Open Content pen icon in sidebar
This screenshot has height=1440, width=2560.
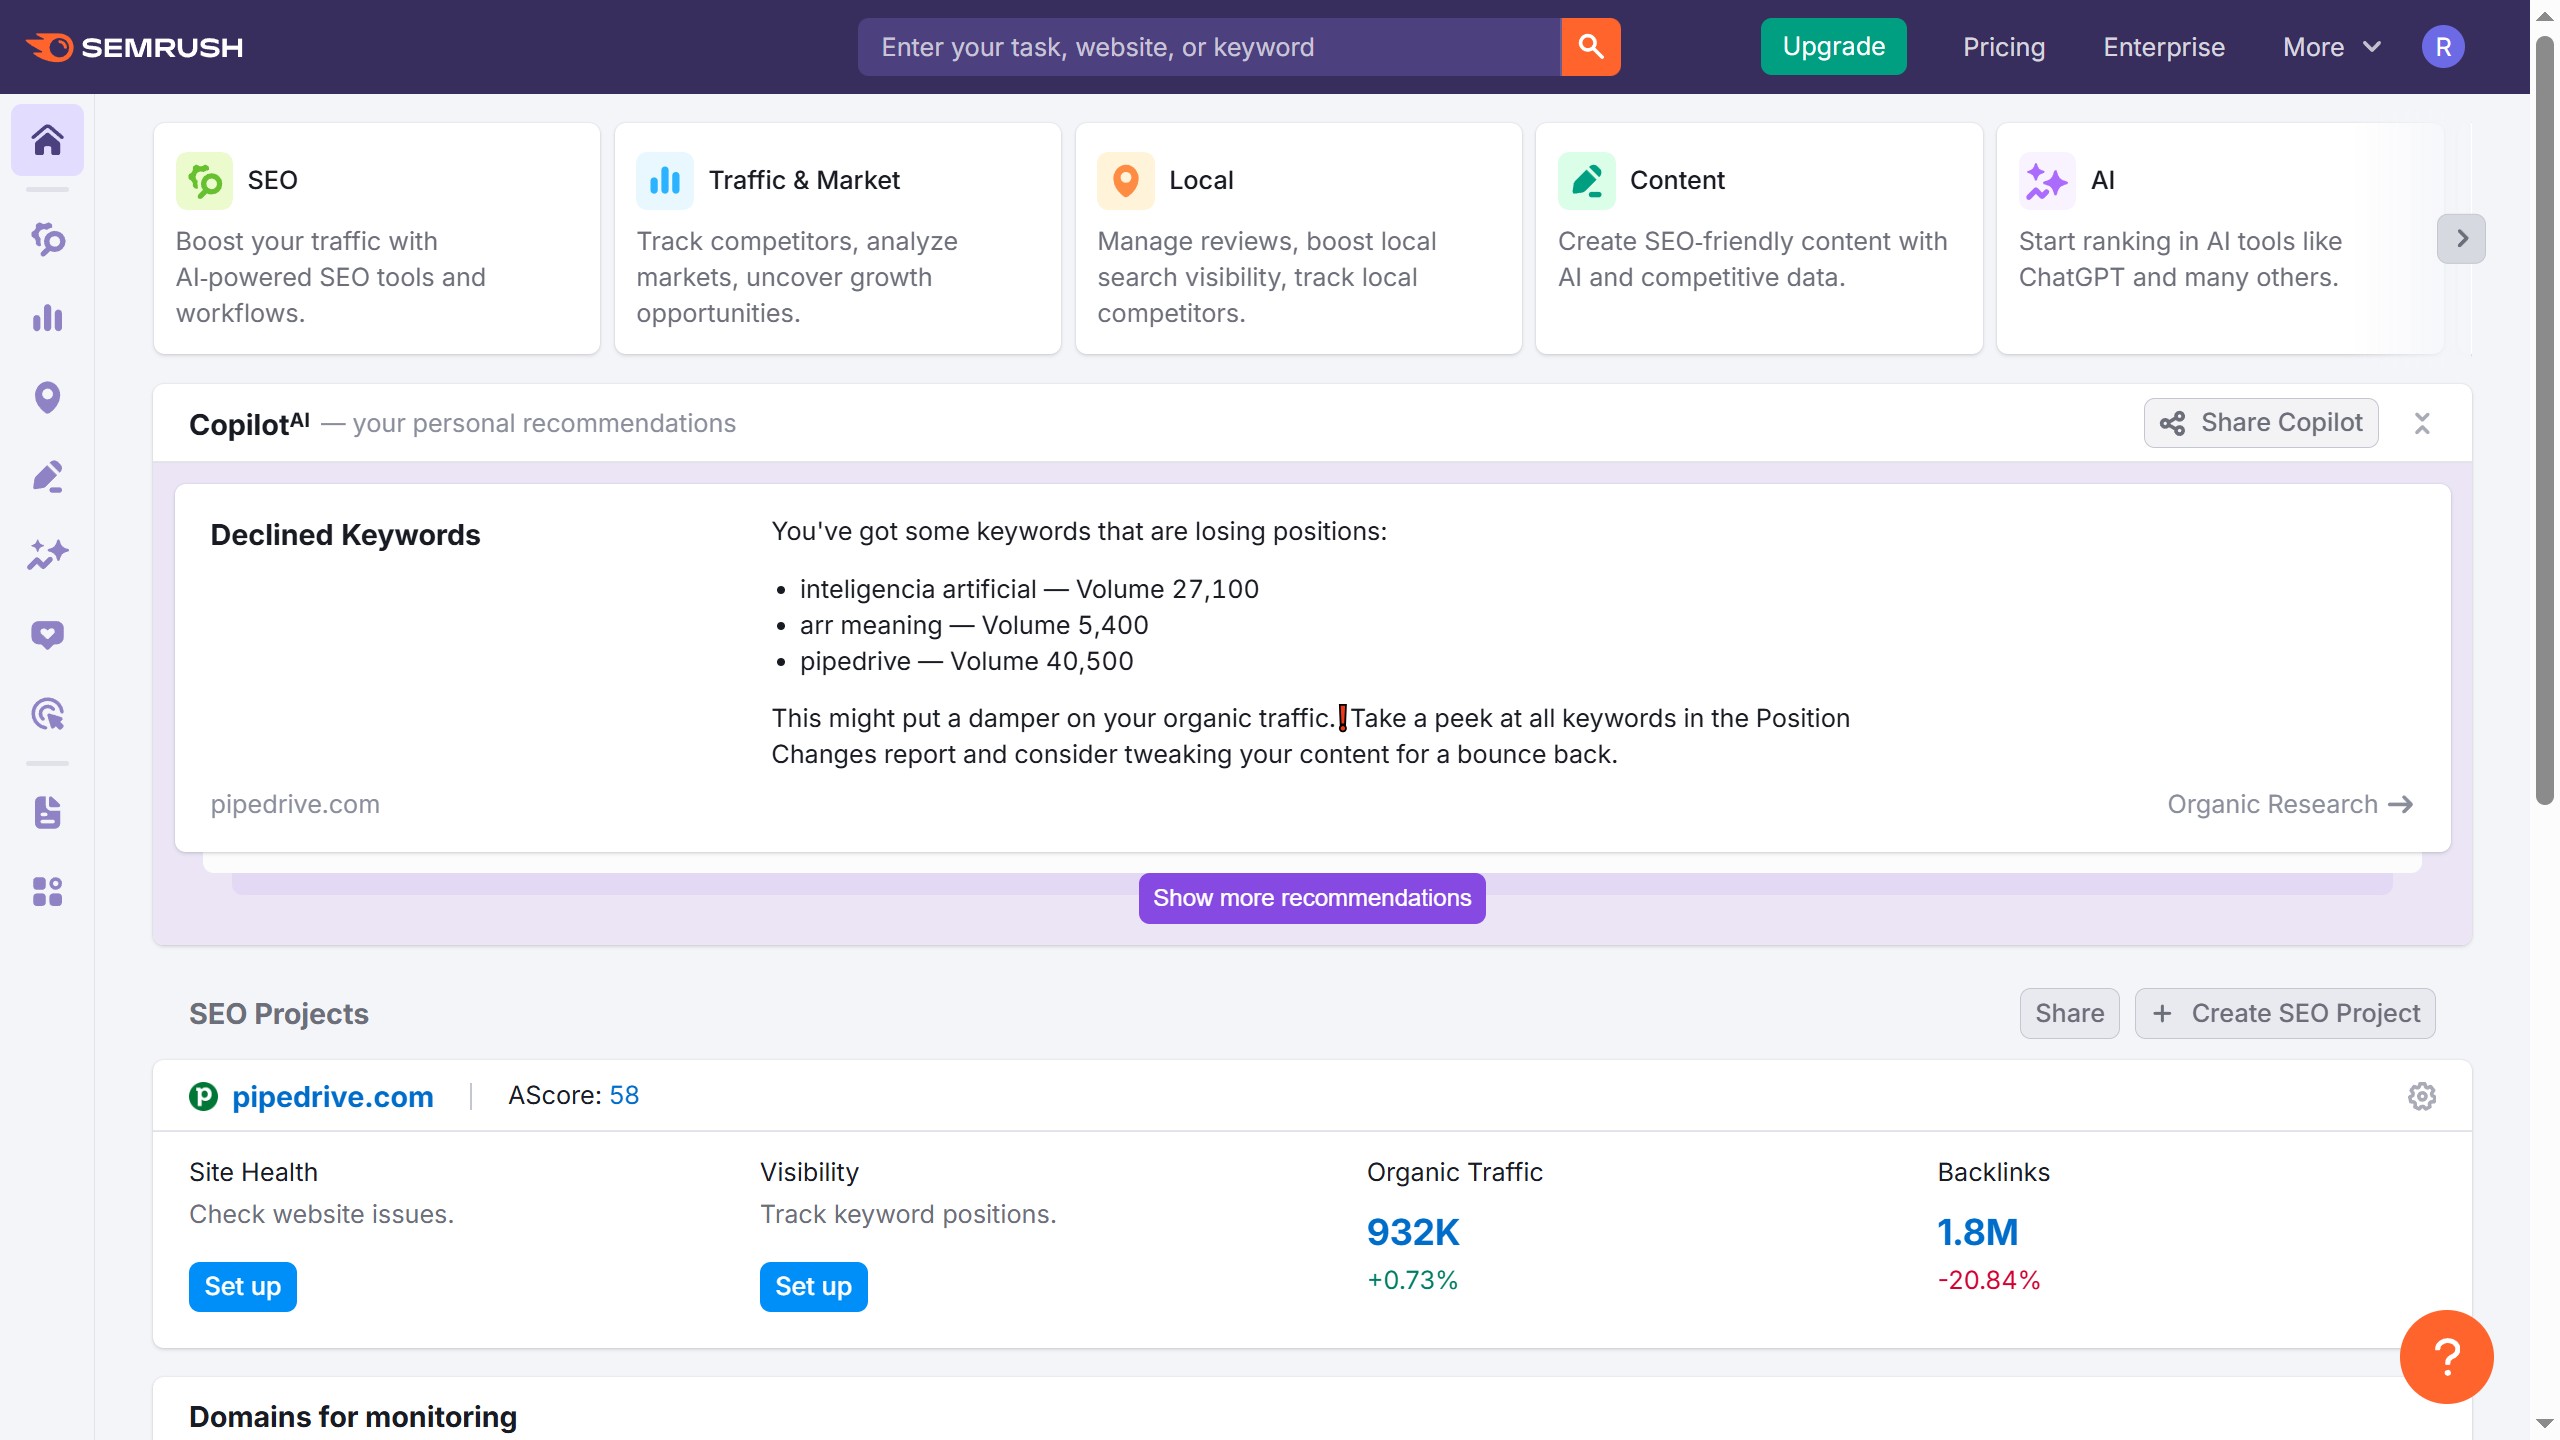(47, 476)
